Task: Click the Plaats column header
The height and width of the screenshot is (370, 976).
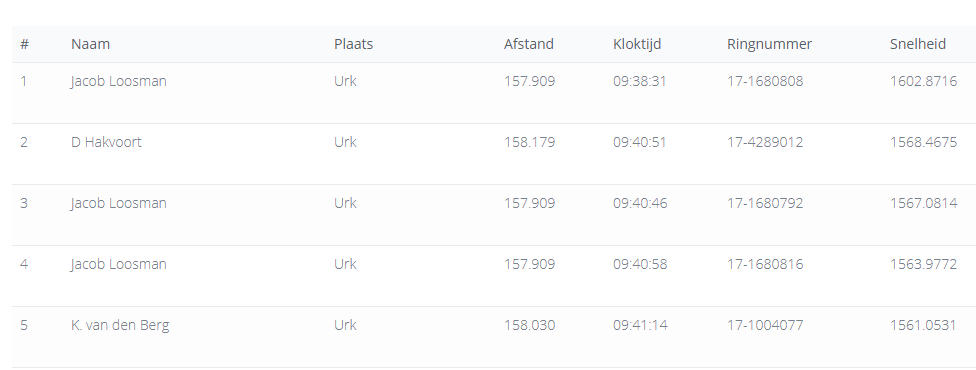Action: (x=353, y=44)
